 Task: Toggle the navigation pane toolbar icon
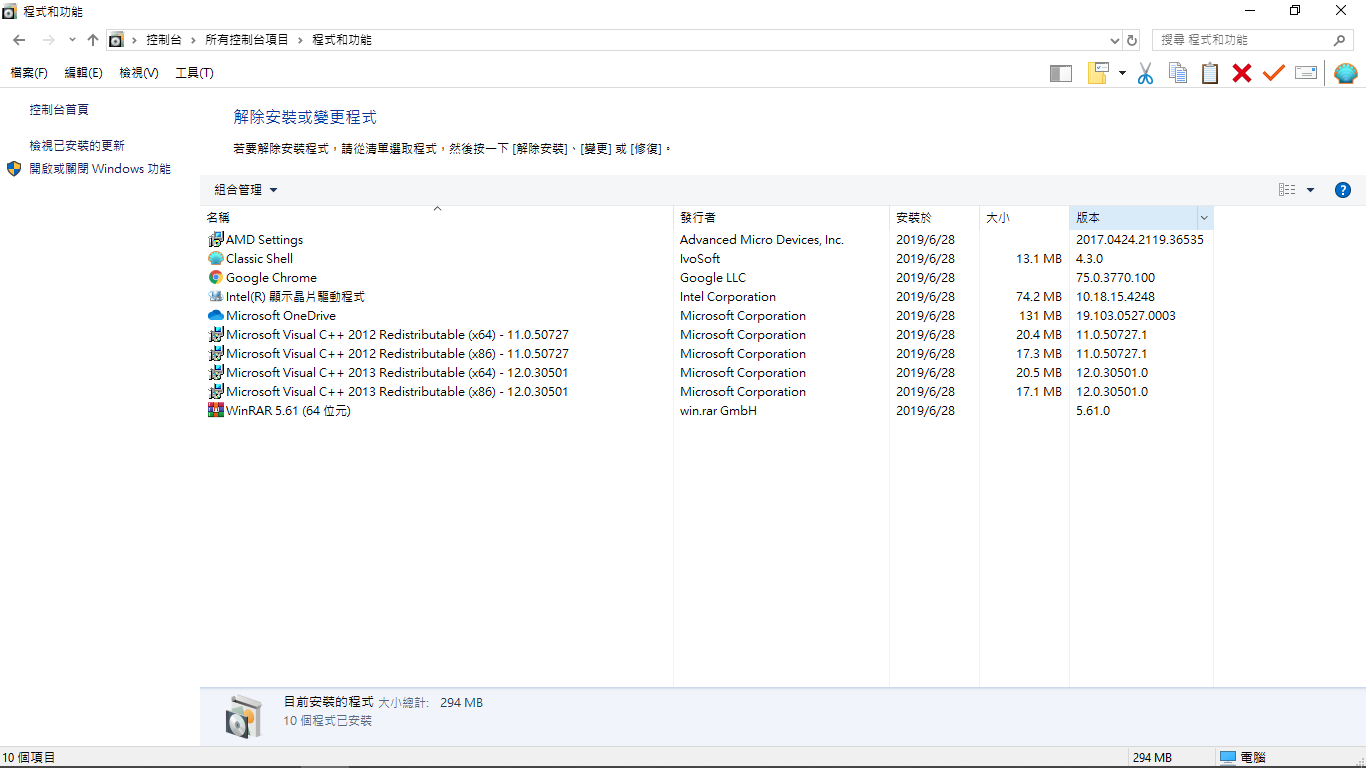tap(1061, 73)
